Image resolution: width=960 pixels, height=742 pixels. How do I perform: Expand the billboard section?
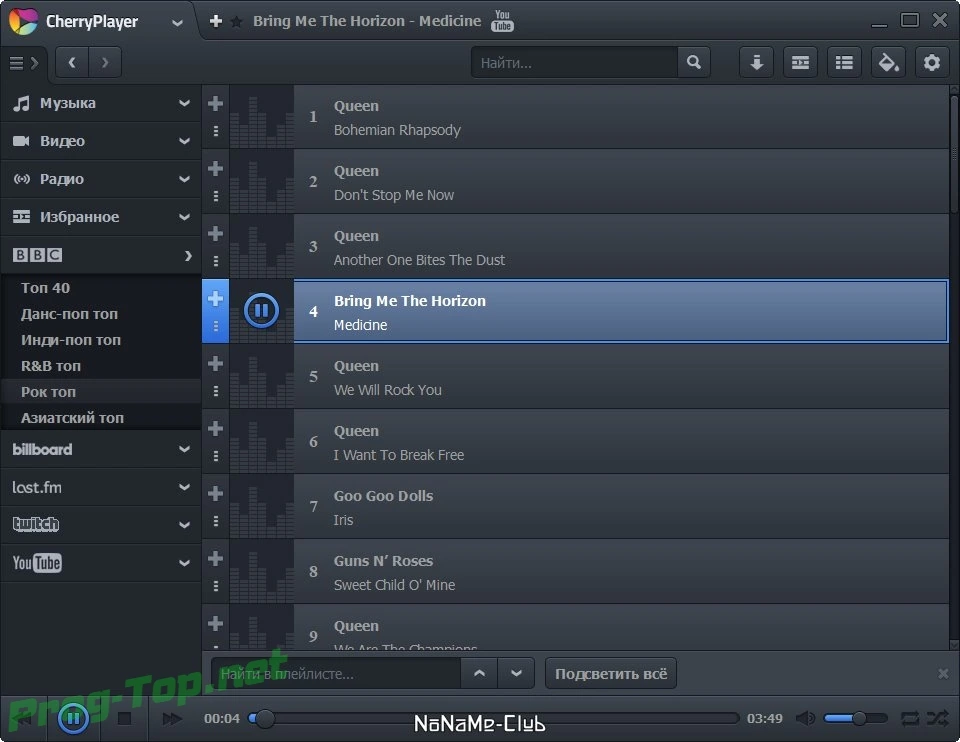(100, 449)
